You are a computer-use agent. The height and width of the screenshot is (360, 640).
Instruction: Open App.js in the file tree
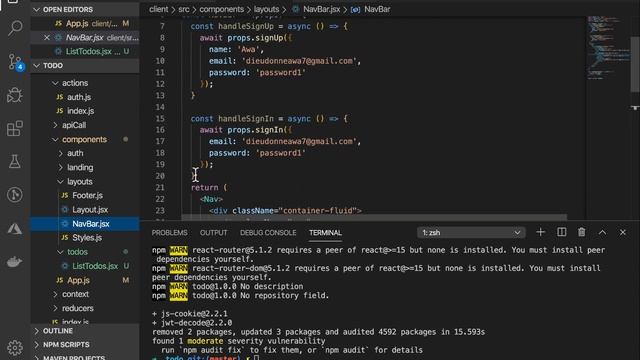[85, 280]
